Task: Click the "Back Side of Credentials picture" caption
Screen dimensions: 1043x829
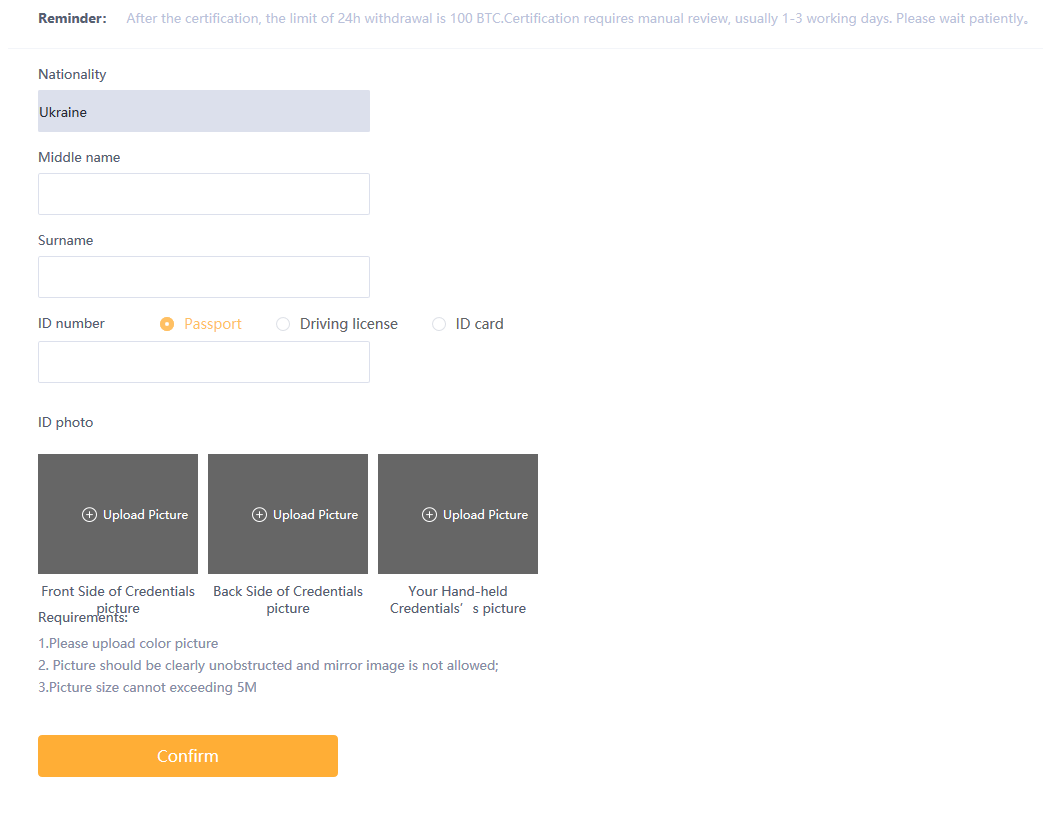Action: tap(288, 599)
